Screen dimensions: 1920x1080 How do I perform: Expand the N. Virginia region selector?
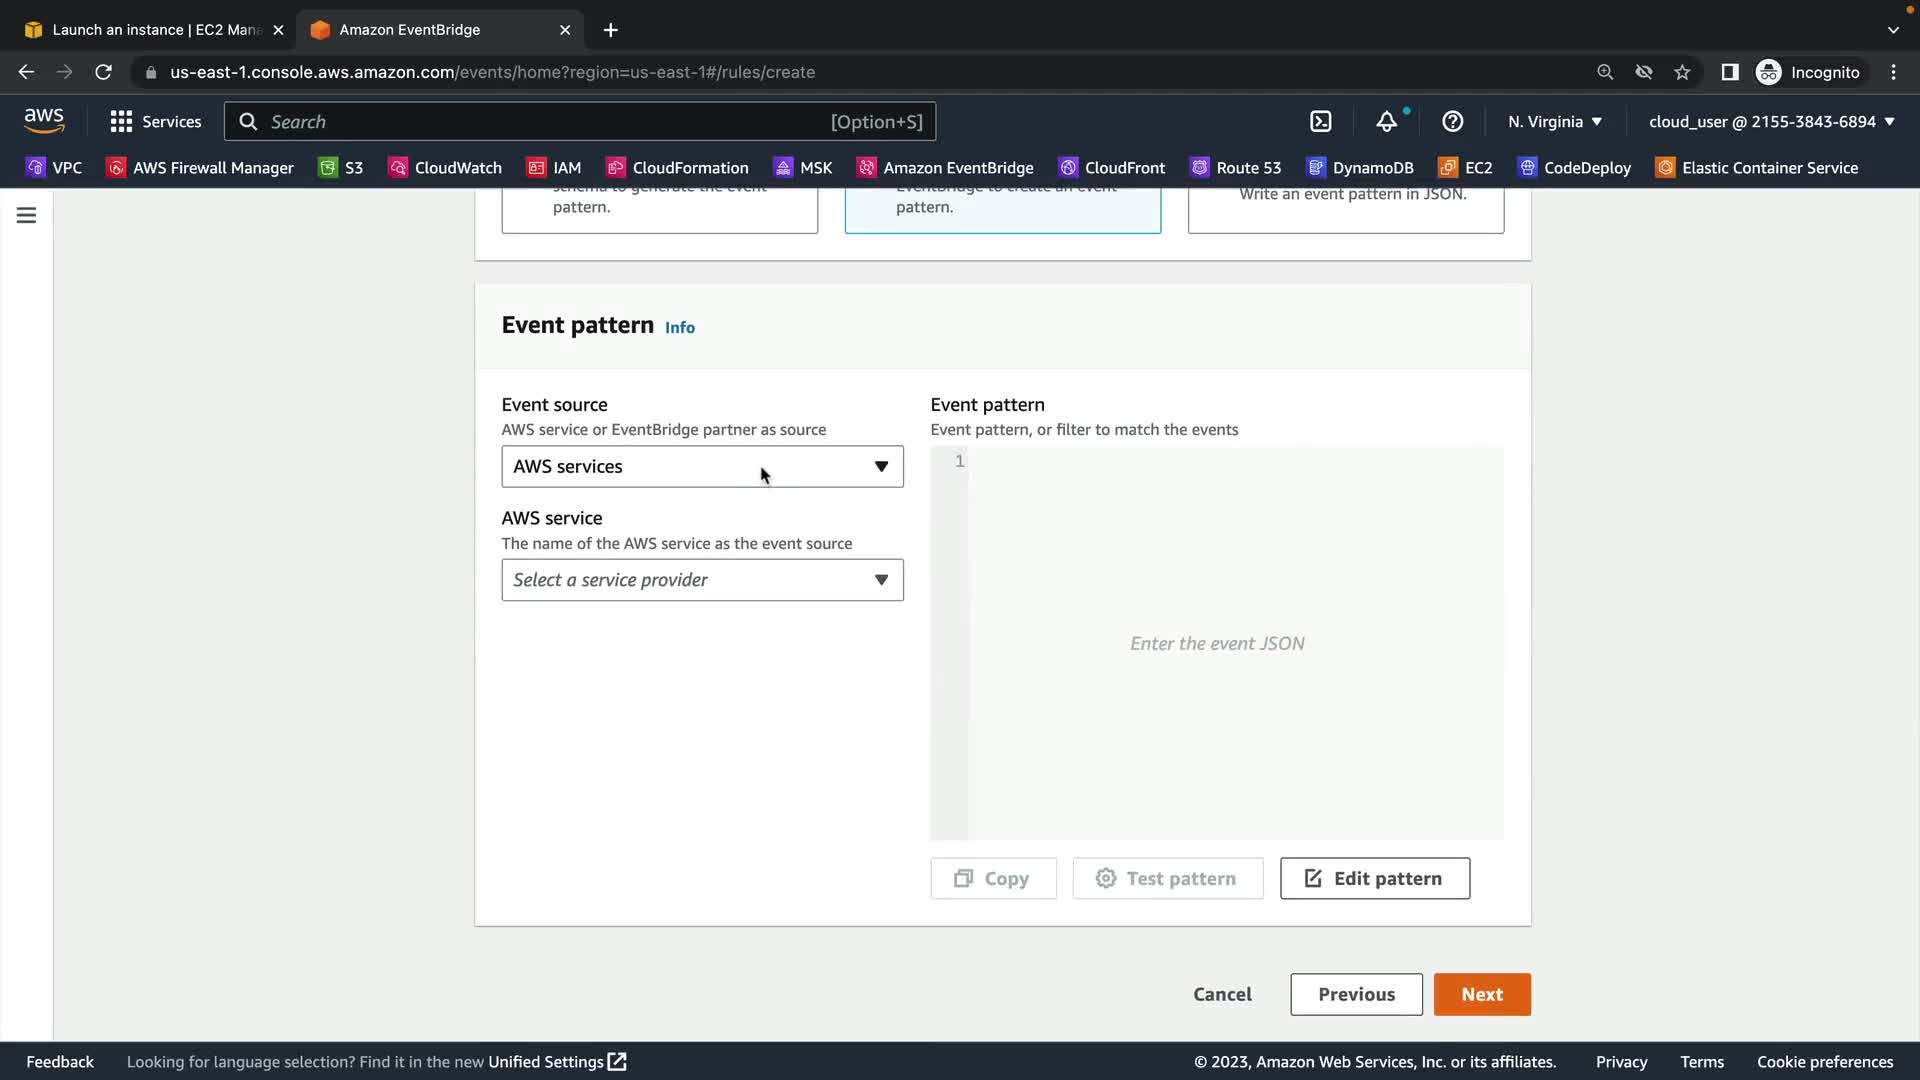pos(1555,122)
